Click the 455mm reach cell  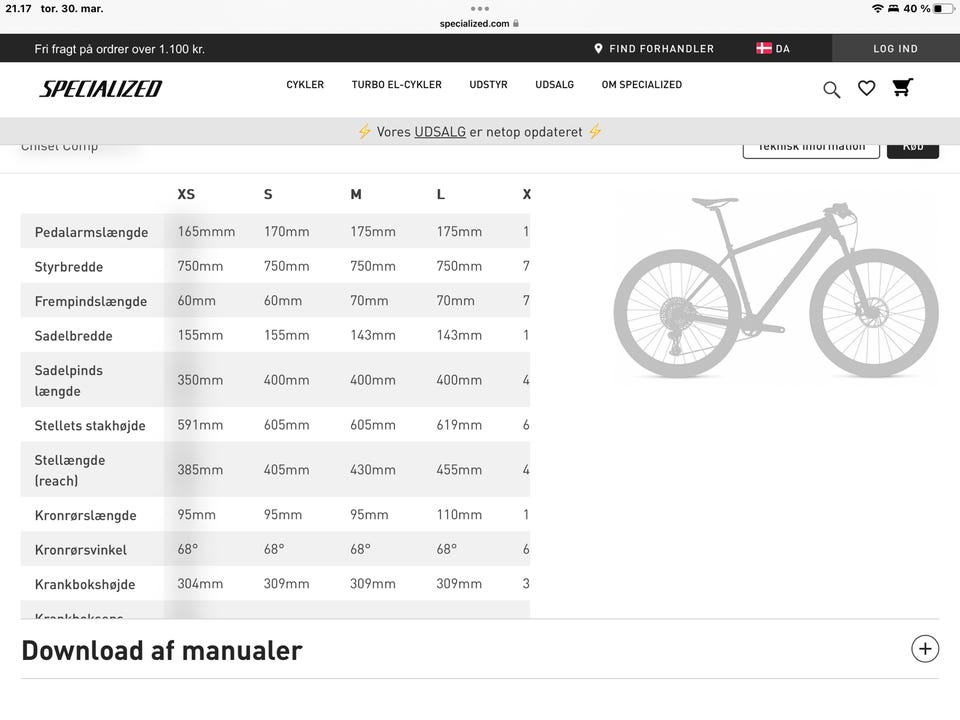click(x=459, y=470)
